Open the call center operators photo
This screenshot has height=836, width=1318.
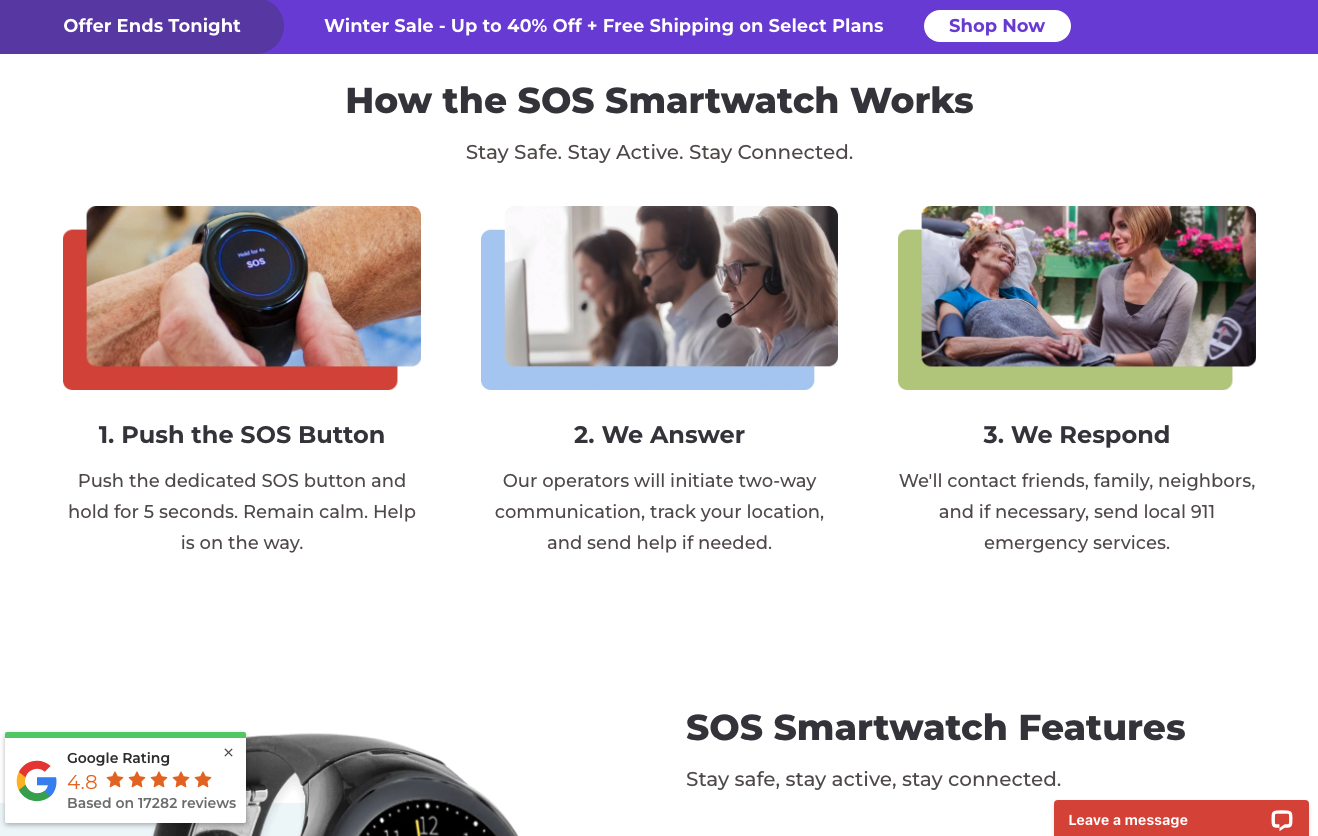(671, 286)
